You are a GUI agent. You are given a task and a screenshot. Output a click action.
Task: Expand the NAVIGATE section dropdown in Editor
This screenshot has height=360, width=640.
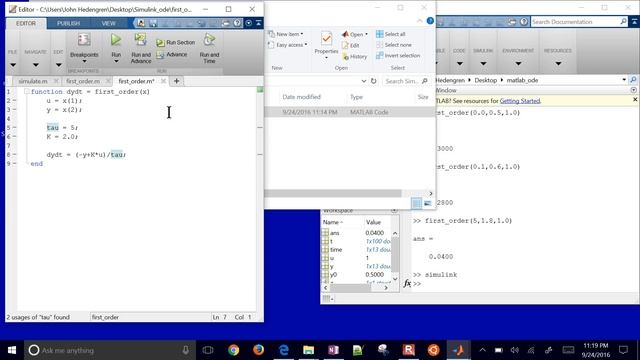tap(36, 65)
